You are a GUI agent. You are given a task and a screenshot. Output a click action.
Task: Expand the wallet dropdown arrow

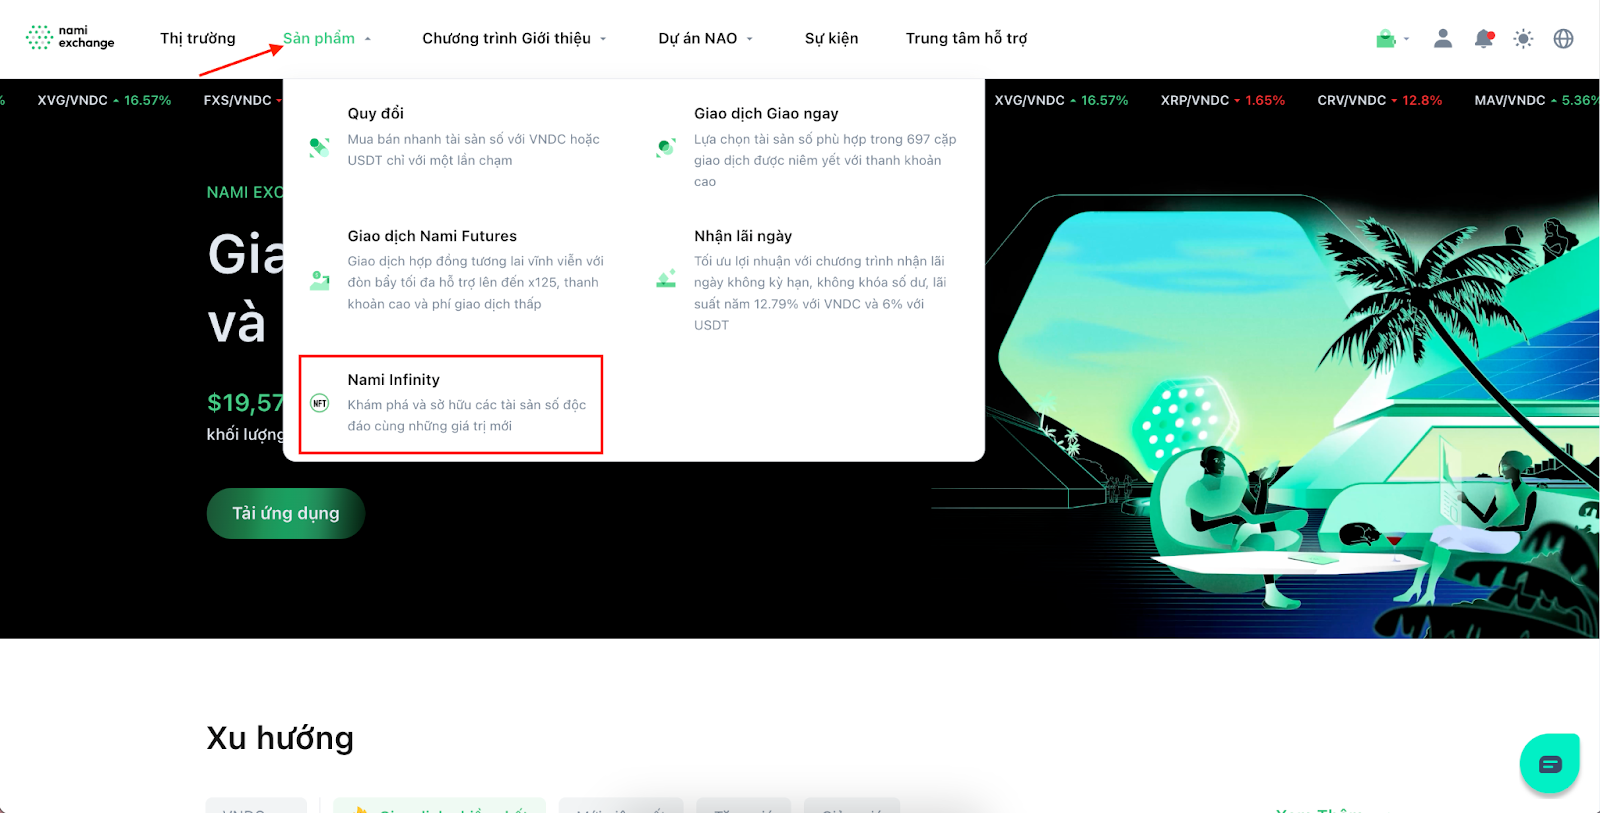[1406, 39]
